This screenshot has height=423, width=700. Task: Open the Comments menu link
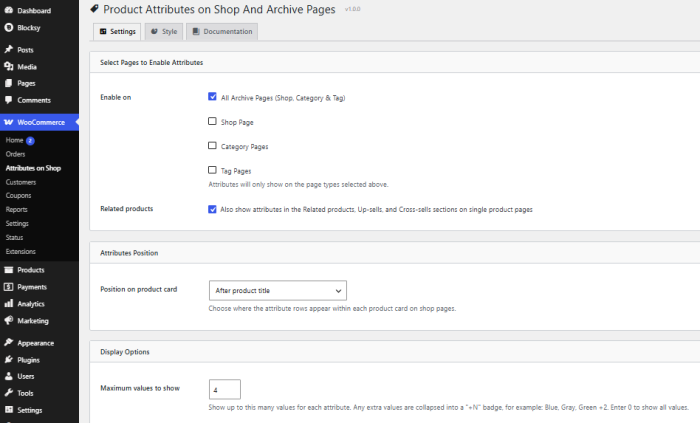point(34,100)
